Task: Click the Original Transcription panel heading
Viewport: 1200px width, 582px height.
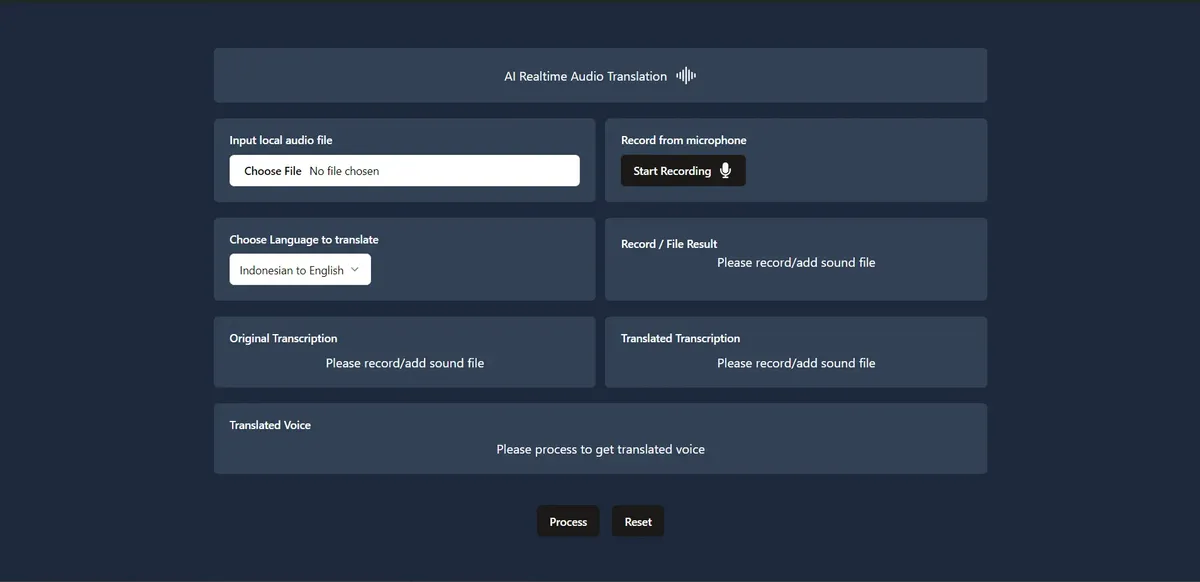Action: tap(283, 338)
